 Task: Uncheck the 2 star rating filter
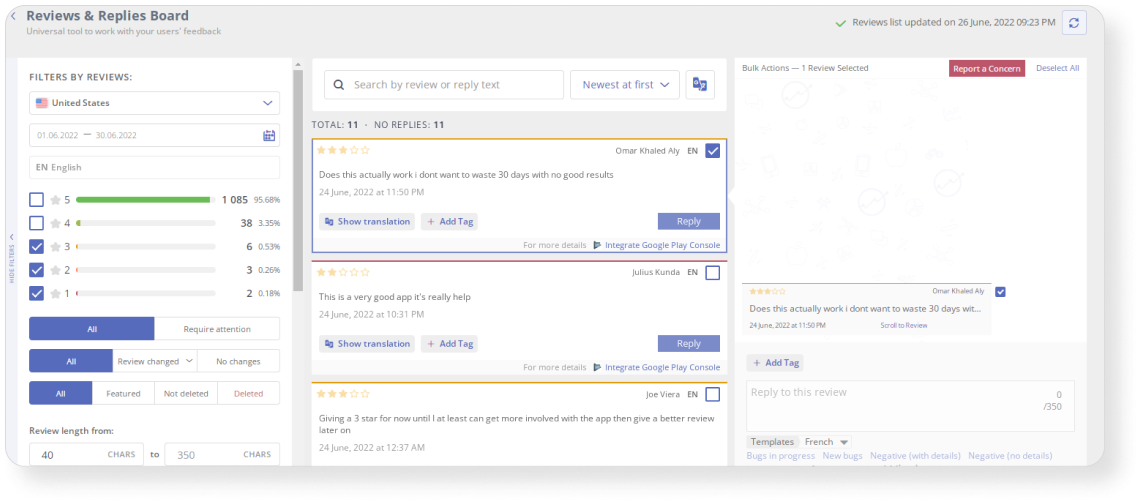36,270
